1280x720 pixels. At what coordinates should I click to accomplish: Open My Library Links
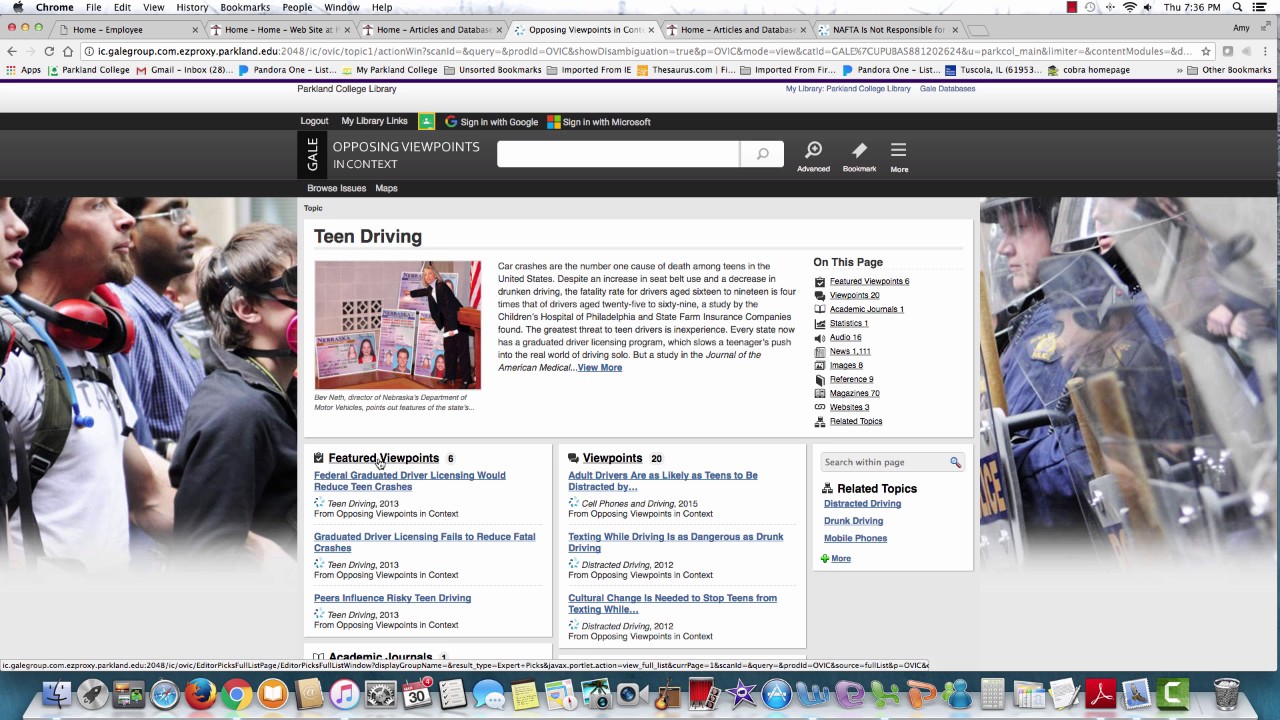point(374,121)
